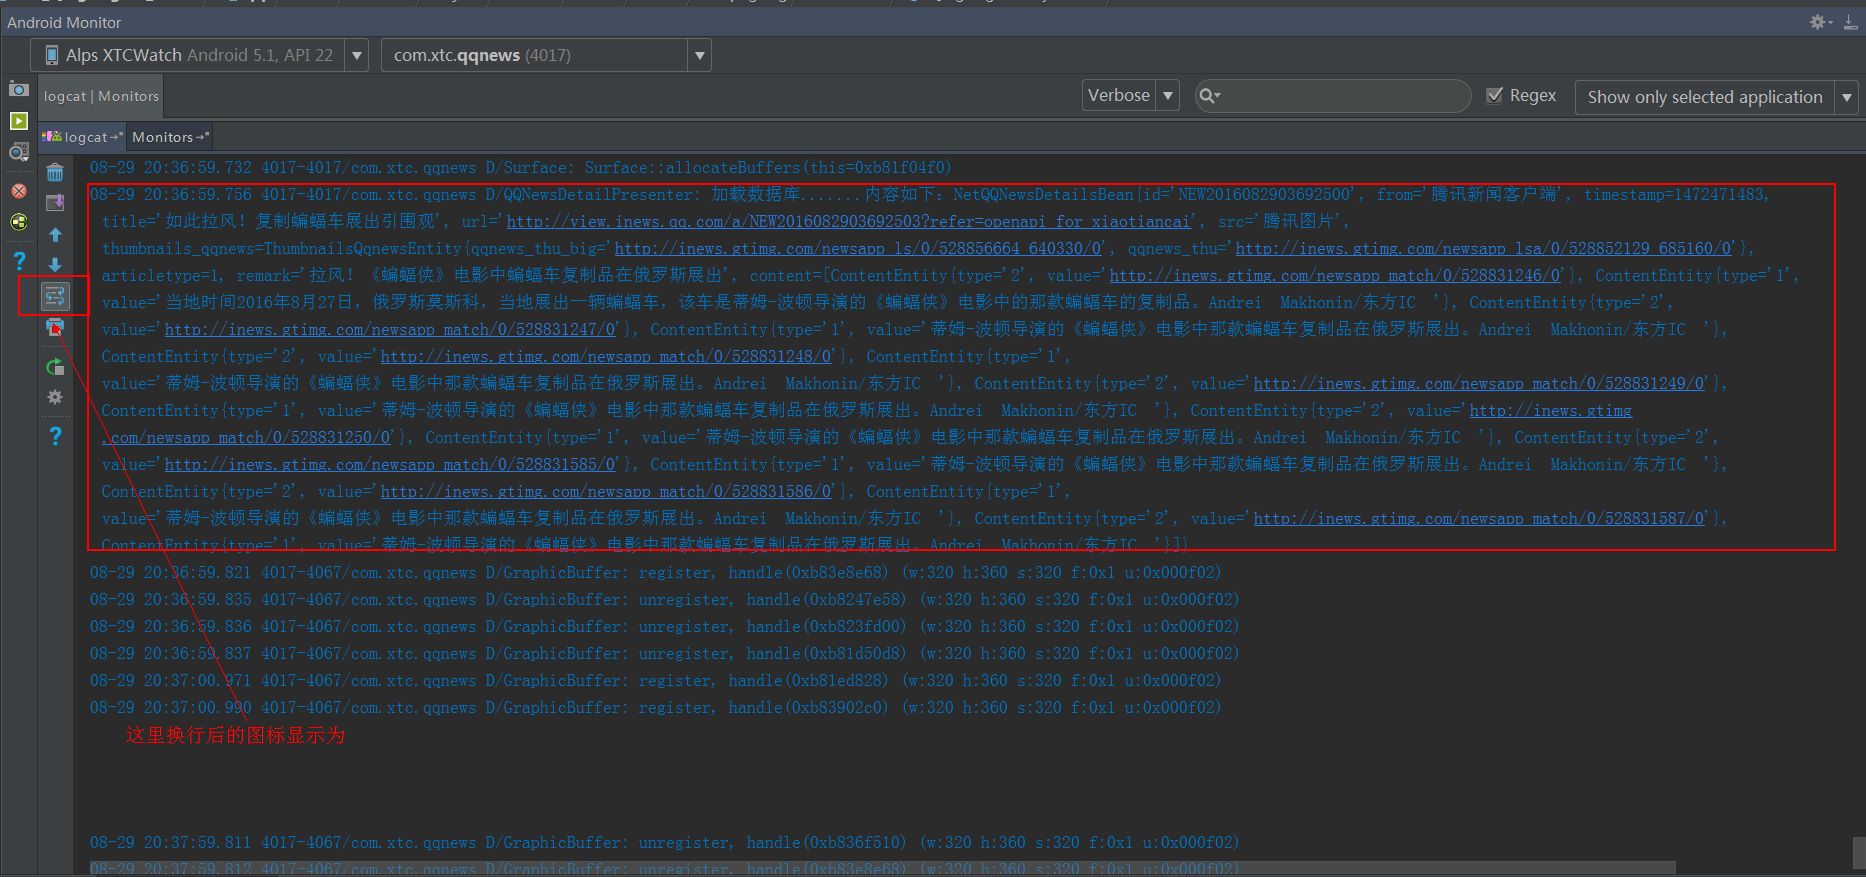Open the newsapp_match/0/528831585/0 link
Screen dimensions: 1866x877
(x=390, y=465)
